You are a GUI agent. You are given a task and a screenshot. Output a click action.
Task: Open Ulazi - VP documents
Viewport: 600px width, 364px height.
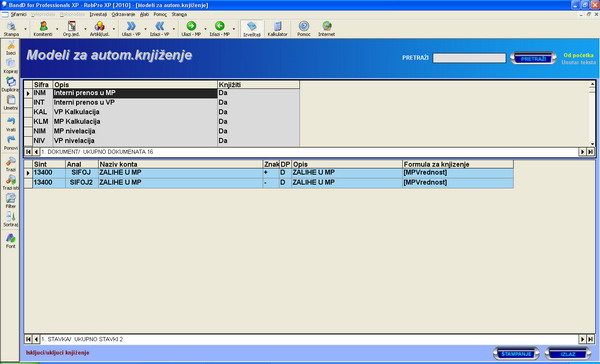(x=131, y=29)
